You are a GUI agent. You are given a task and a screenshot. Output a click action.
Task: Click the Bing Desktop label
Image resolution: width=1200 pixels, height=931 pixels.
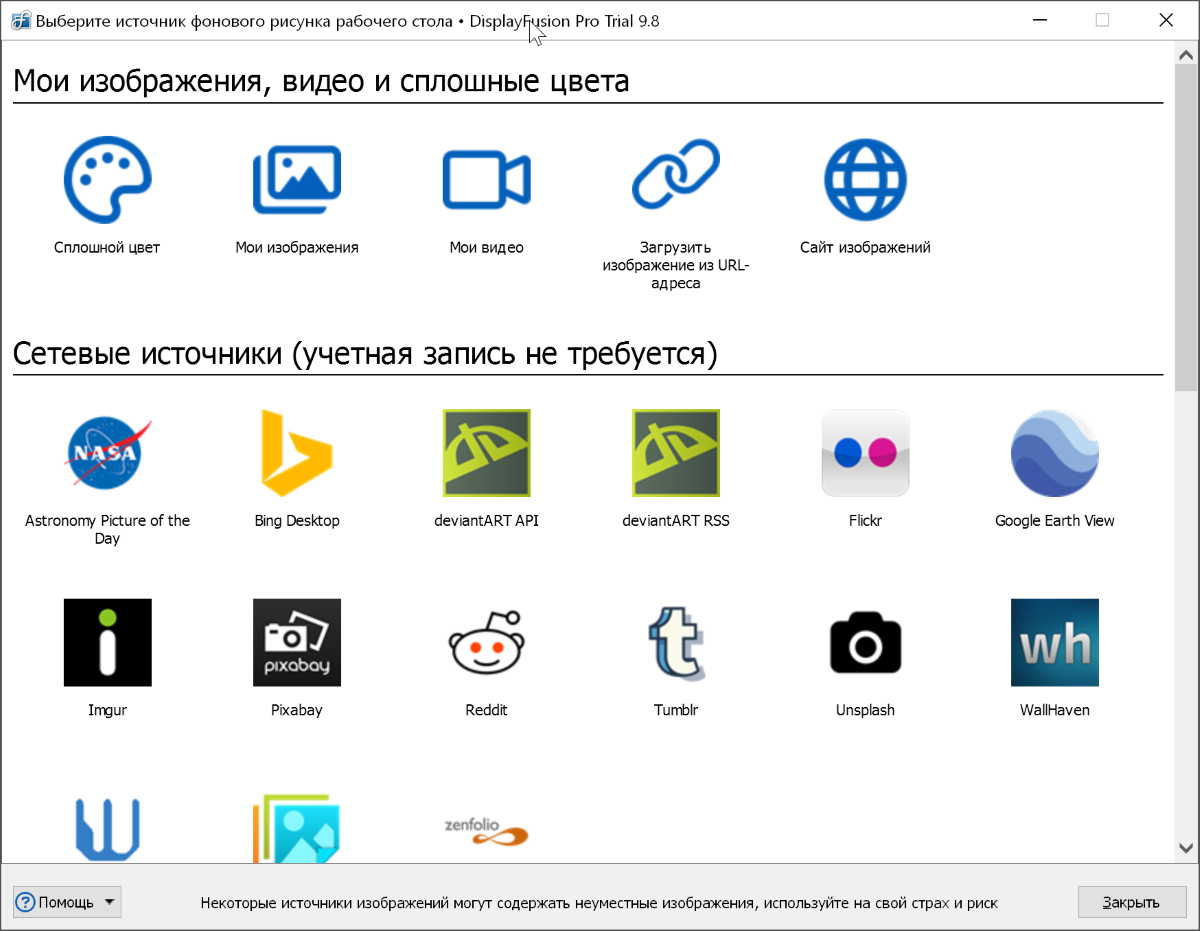pos(297,520)
